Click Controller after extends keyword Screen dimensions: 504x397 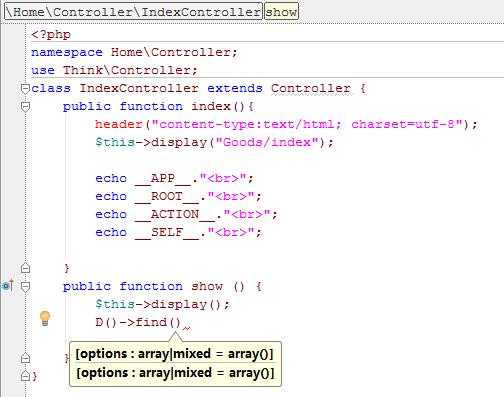coord(311,88)
